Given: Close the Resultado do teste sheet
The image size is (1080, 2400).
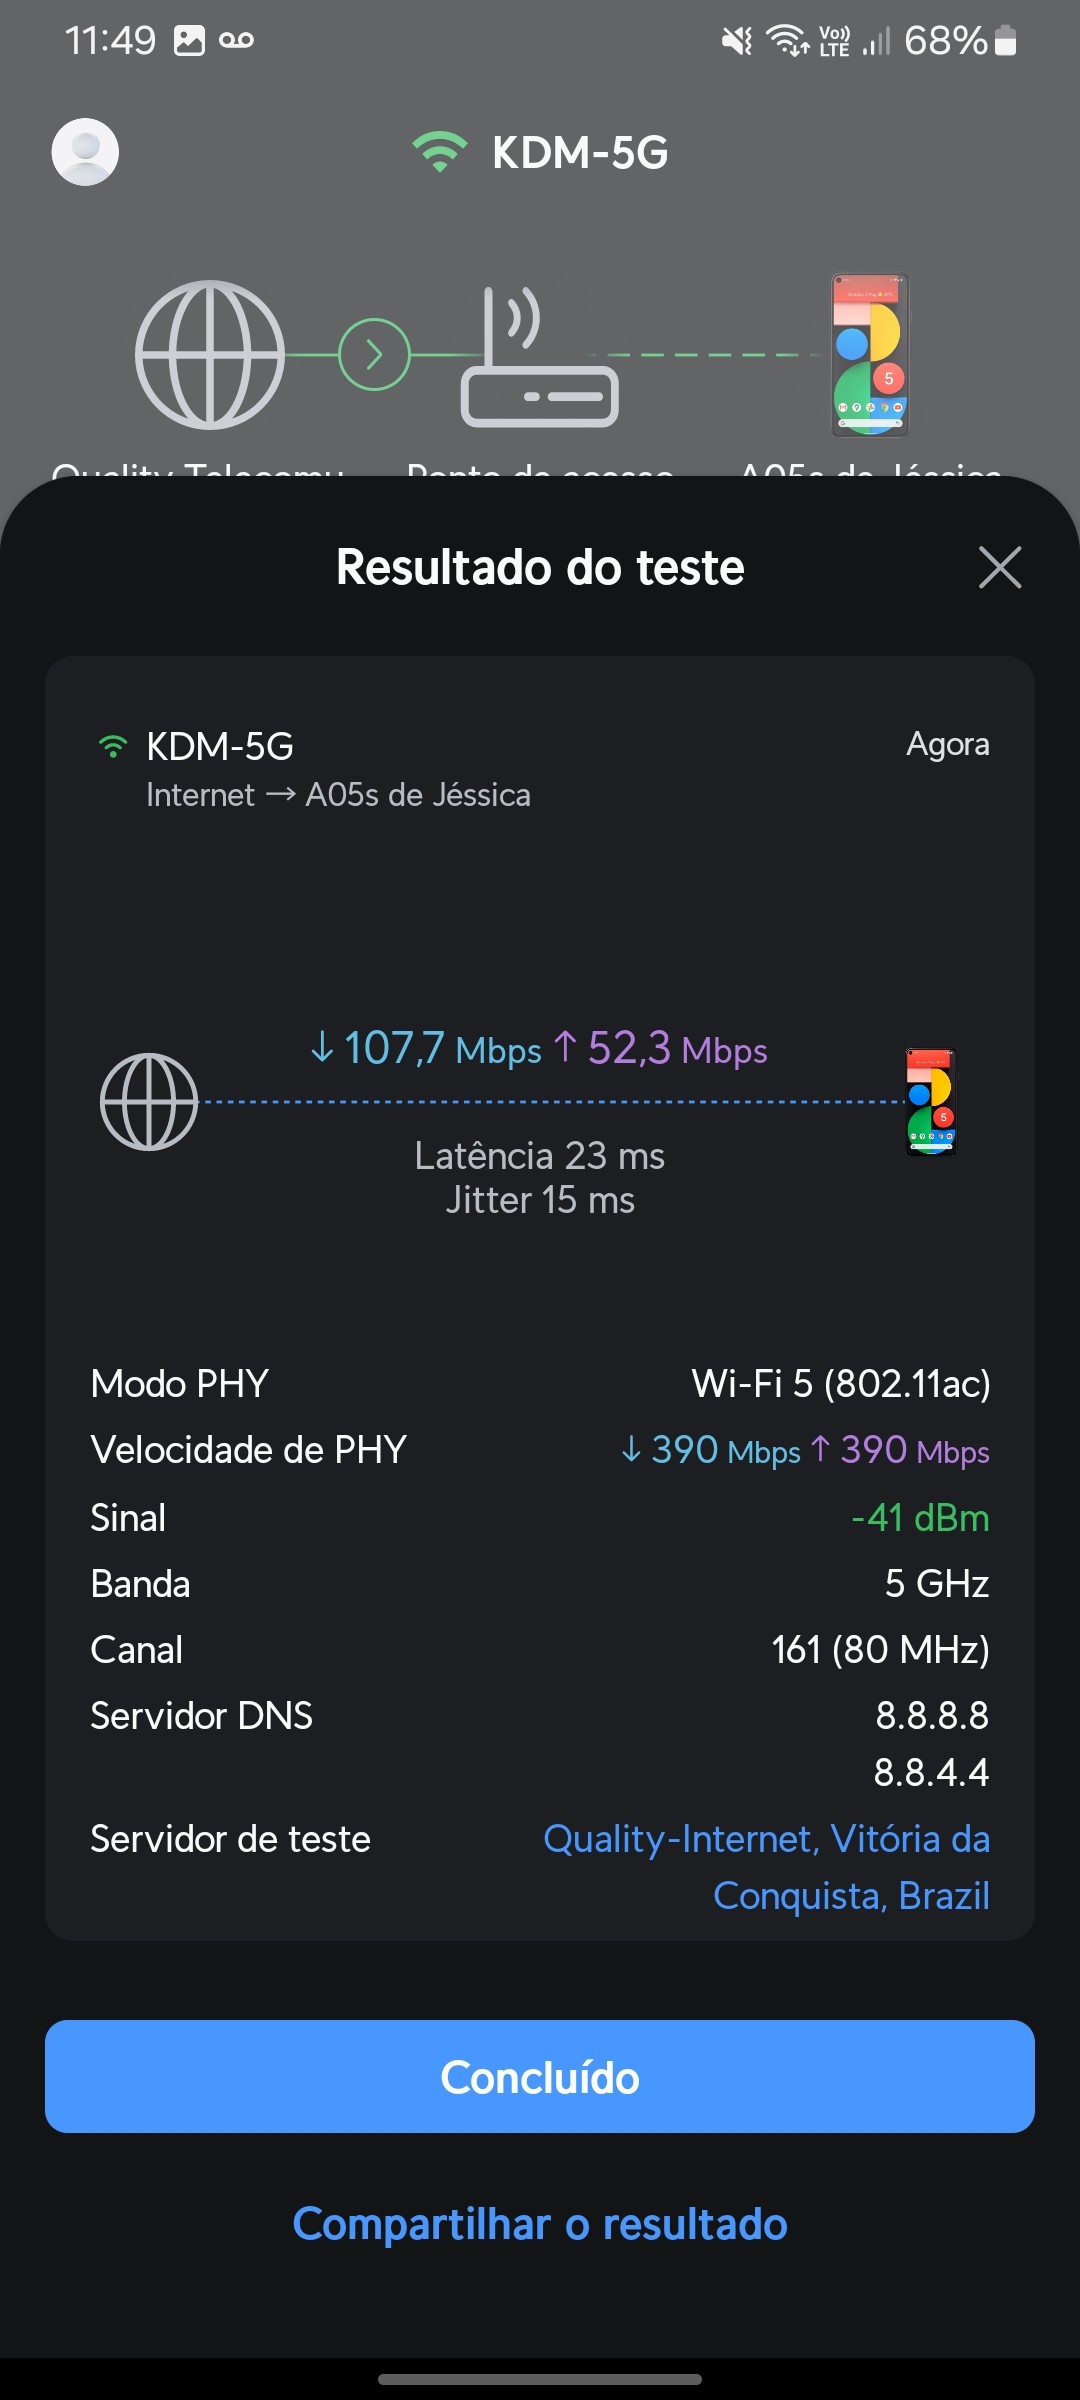Looking at the screenshot, I should point(1000,568).
